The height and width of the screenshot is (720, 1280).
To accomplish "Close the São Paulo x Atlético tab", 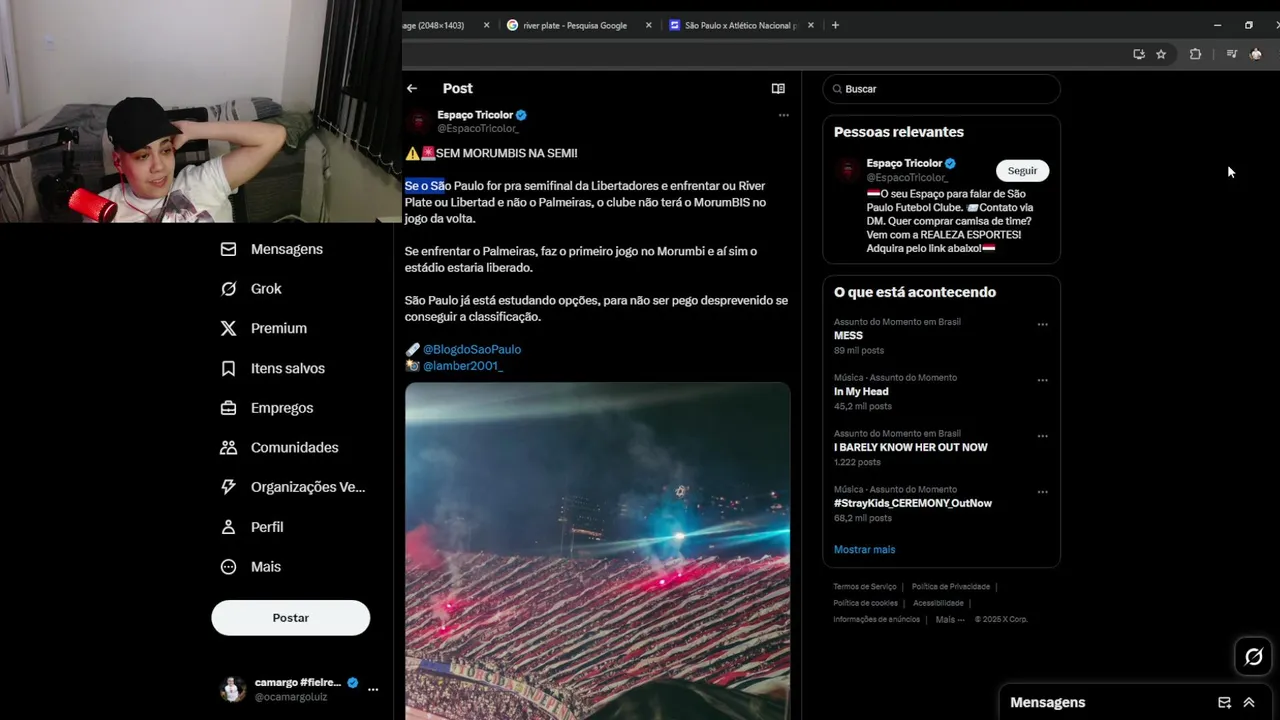I will [x=810, y=25].
